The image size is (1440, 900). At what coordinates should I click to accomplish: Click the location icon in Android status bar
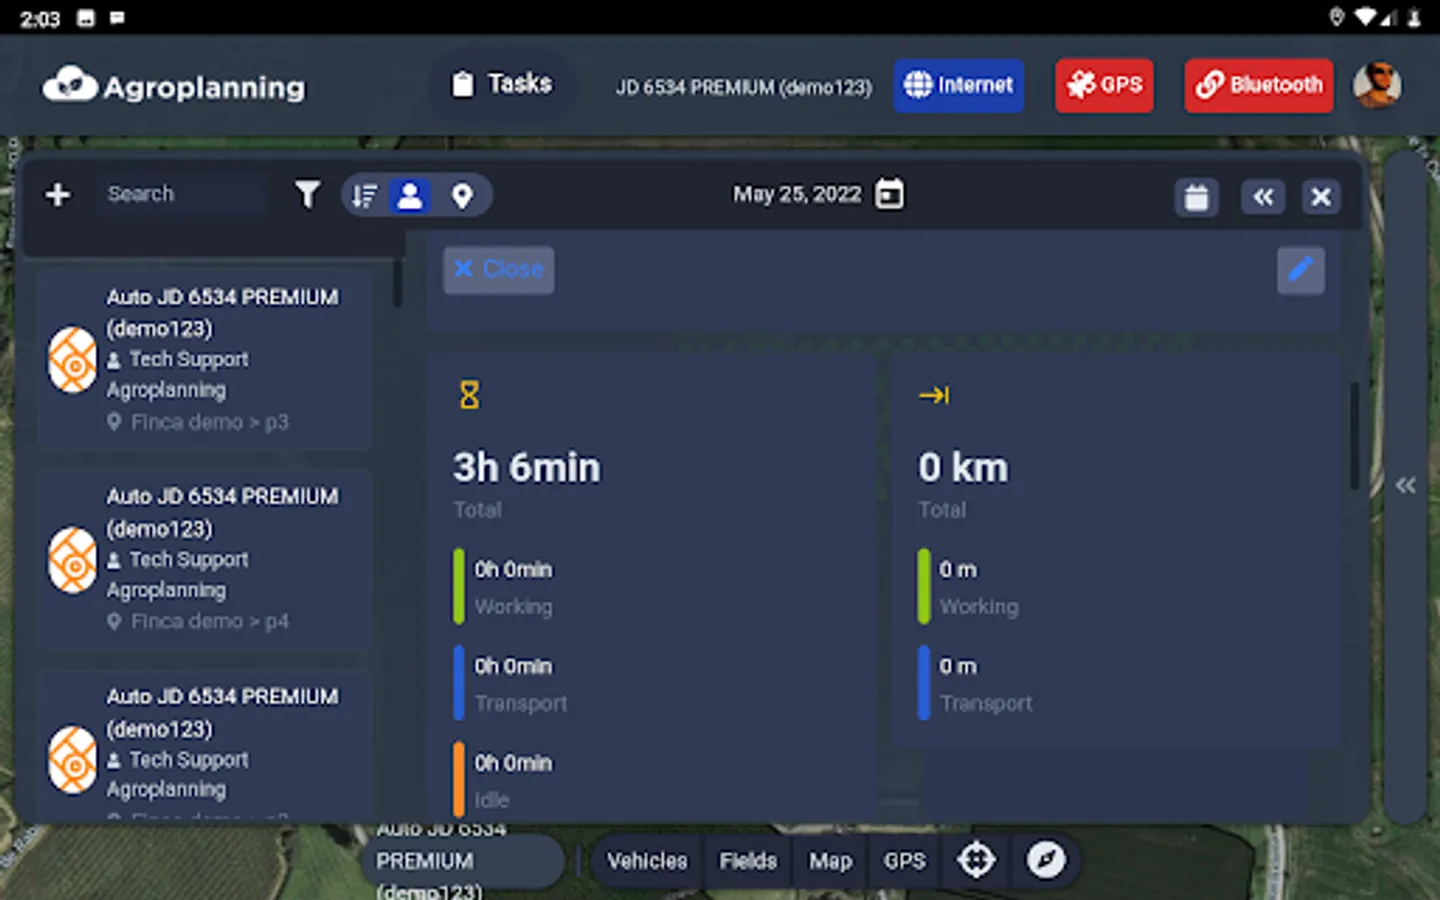pyautogui.click(x=1337, y=17)
